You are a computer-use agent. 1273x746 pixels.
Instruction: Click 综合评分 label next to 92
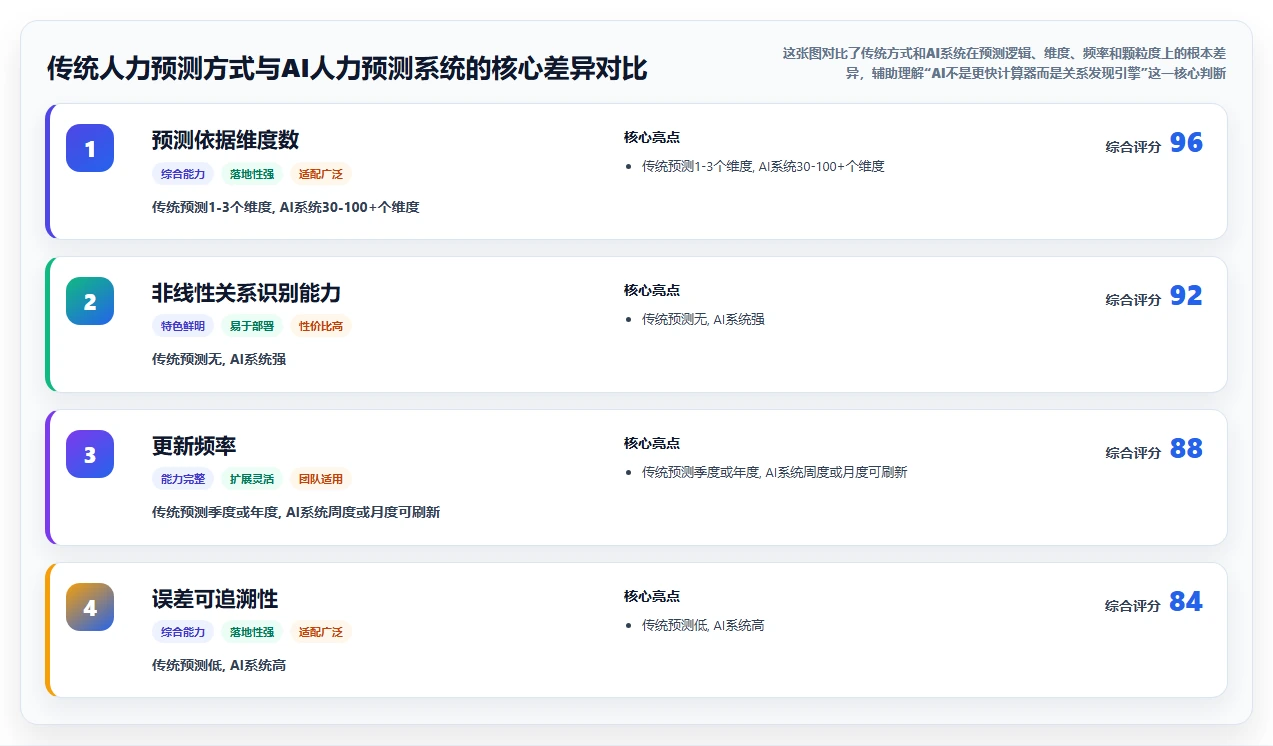coord(1133,300)
